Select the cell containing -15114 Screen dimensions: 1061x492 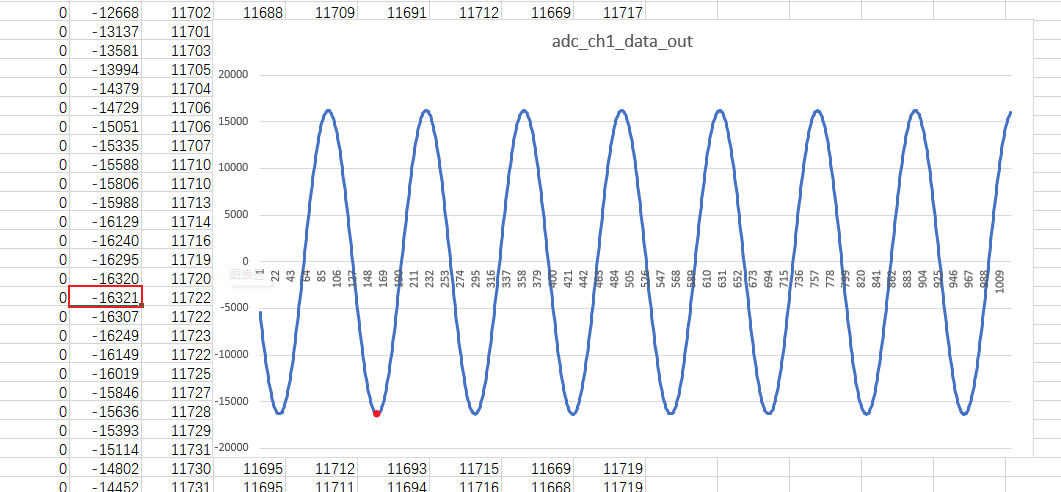pyautogui.click(x=106, y=449)
